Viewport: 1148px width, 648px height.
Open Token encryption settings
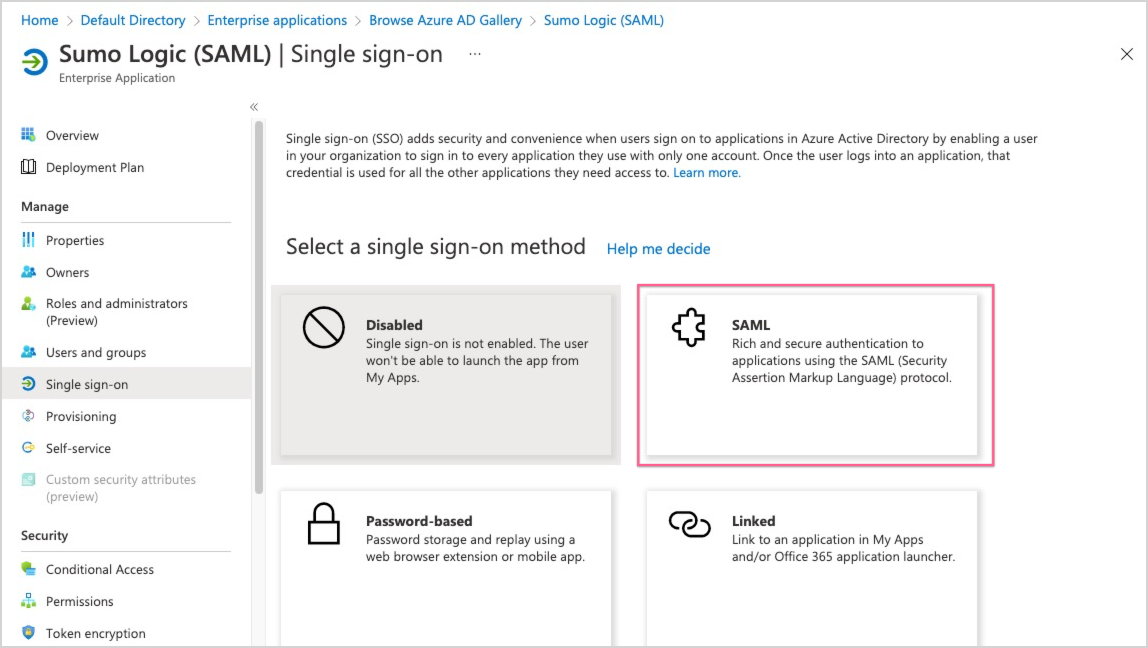coord(96,633)
